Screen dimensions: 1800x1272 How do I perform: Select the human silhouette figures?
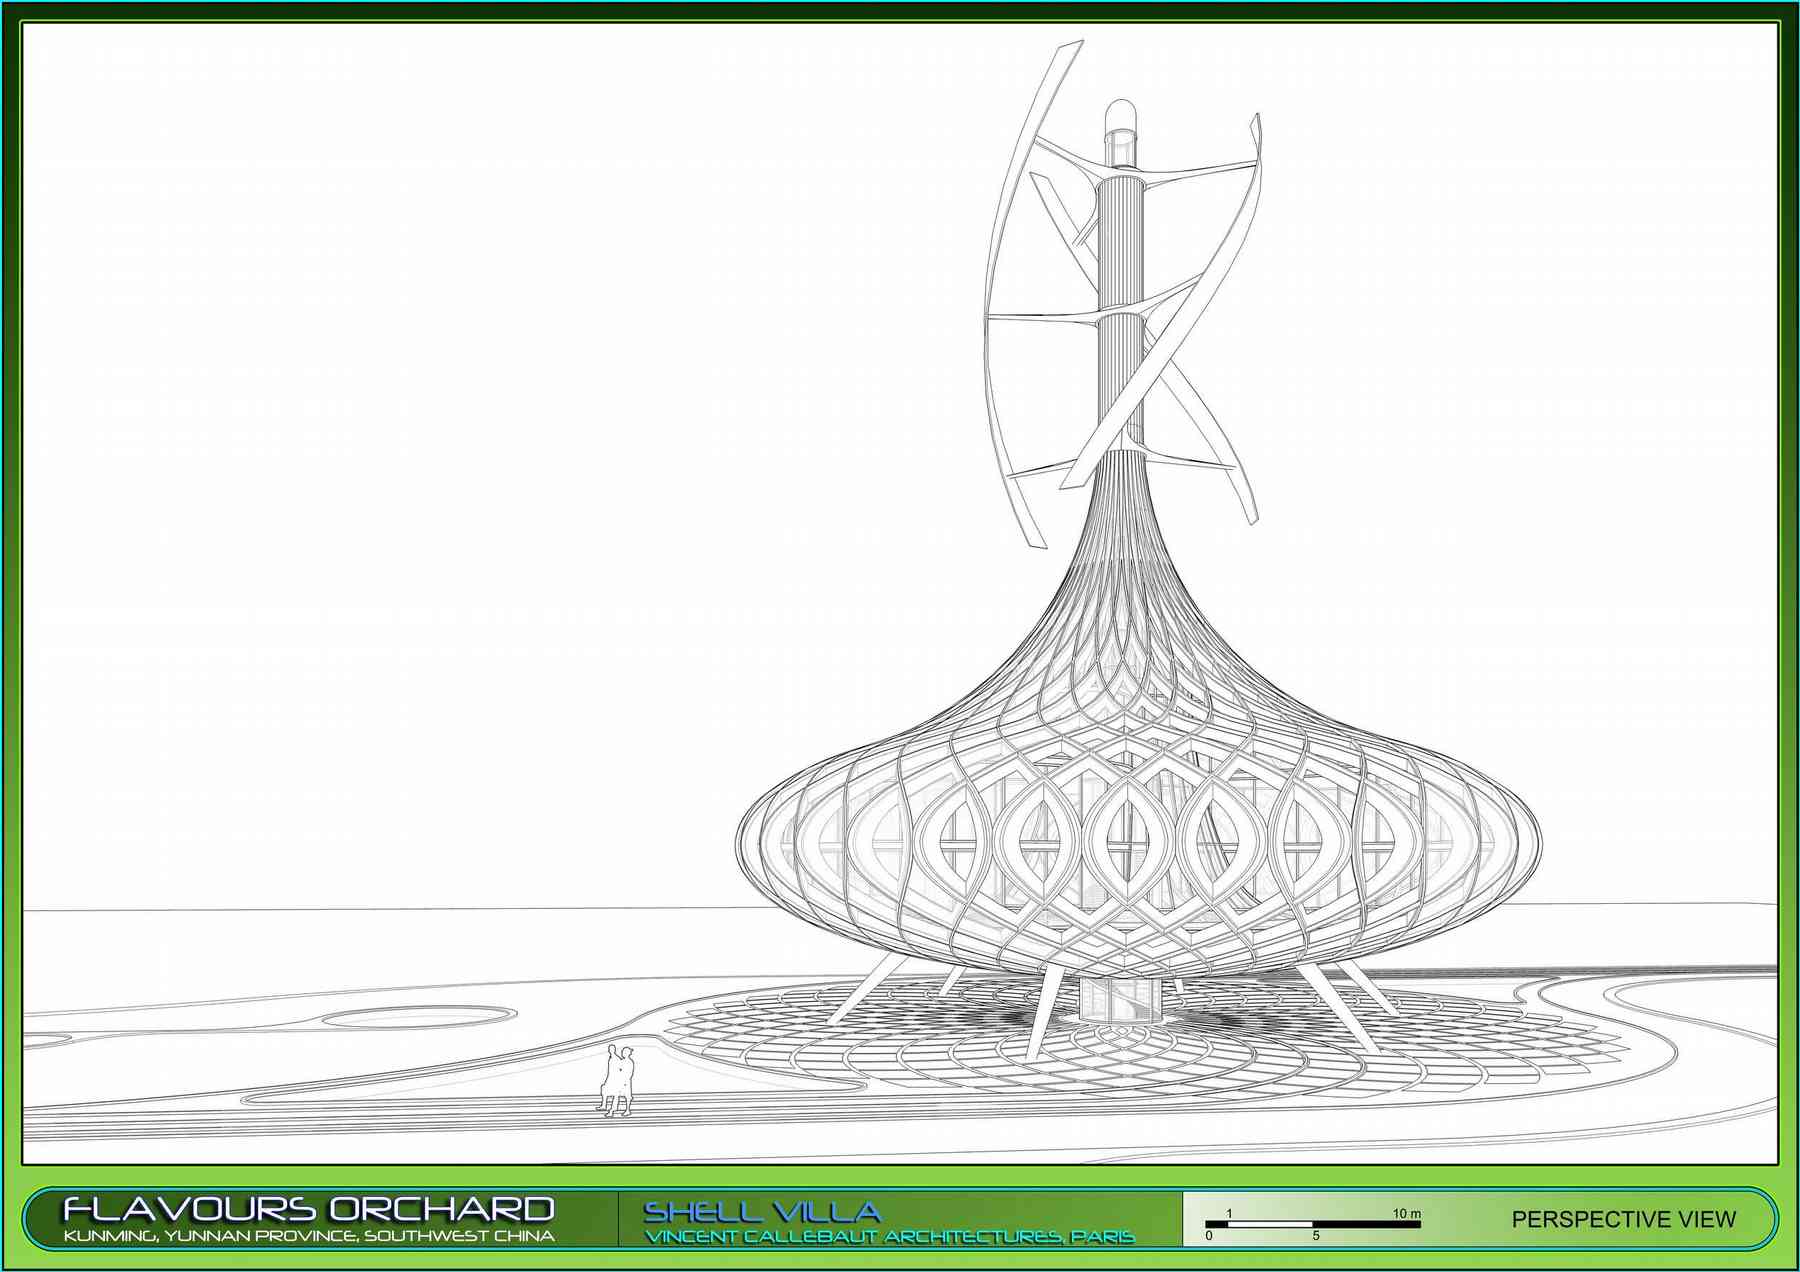[x=617, y=1080]
